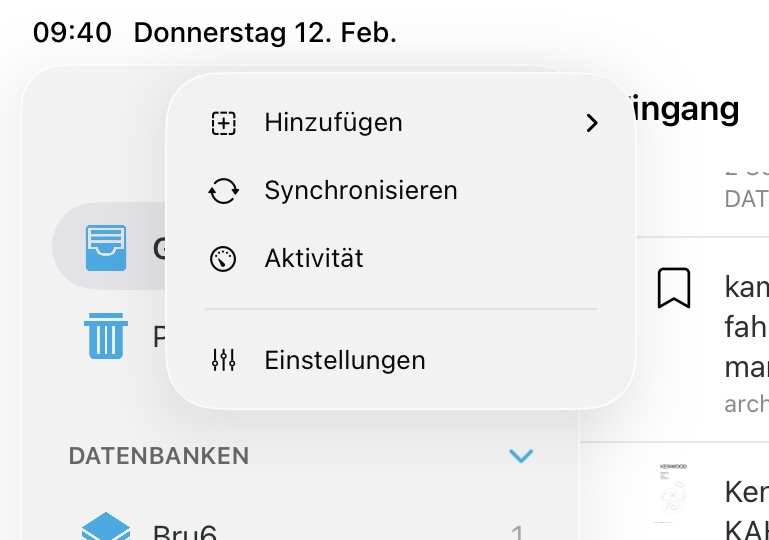Click the Aktivität gauge icon
This screenshot has height=540, width=769.
pos(223,259)
